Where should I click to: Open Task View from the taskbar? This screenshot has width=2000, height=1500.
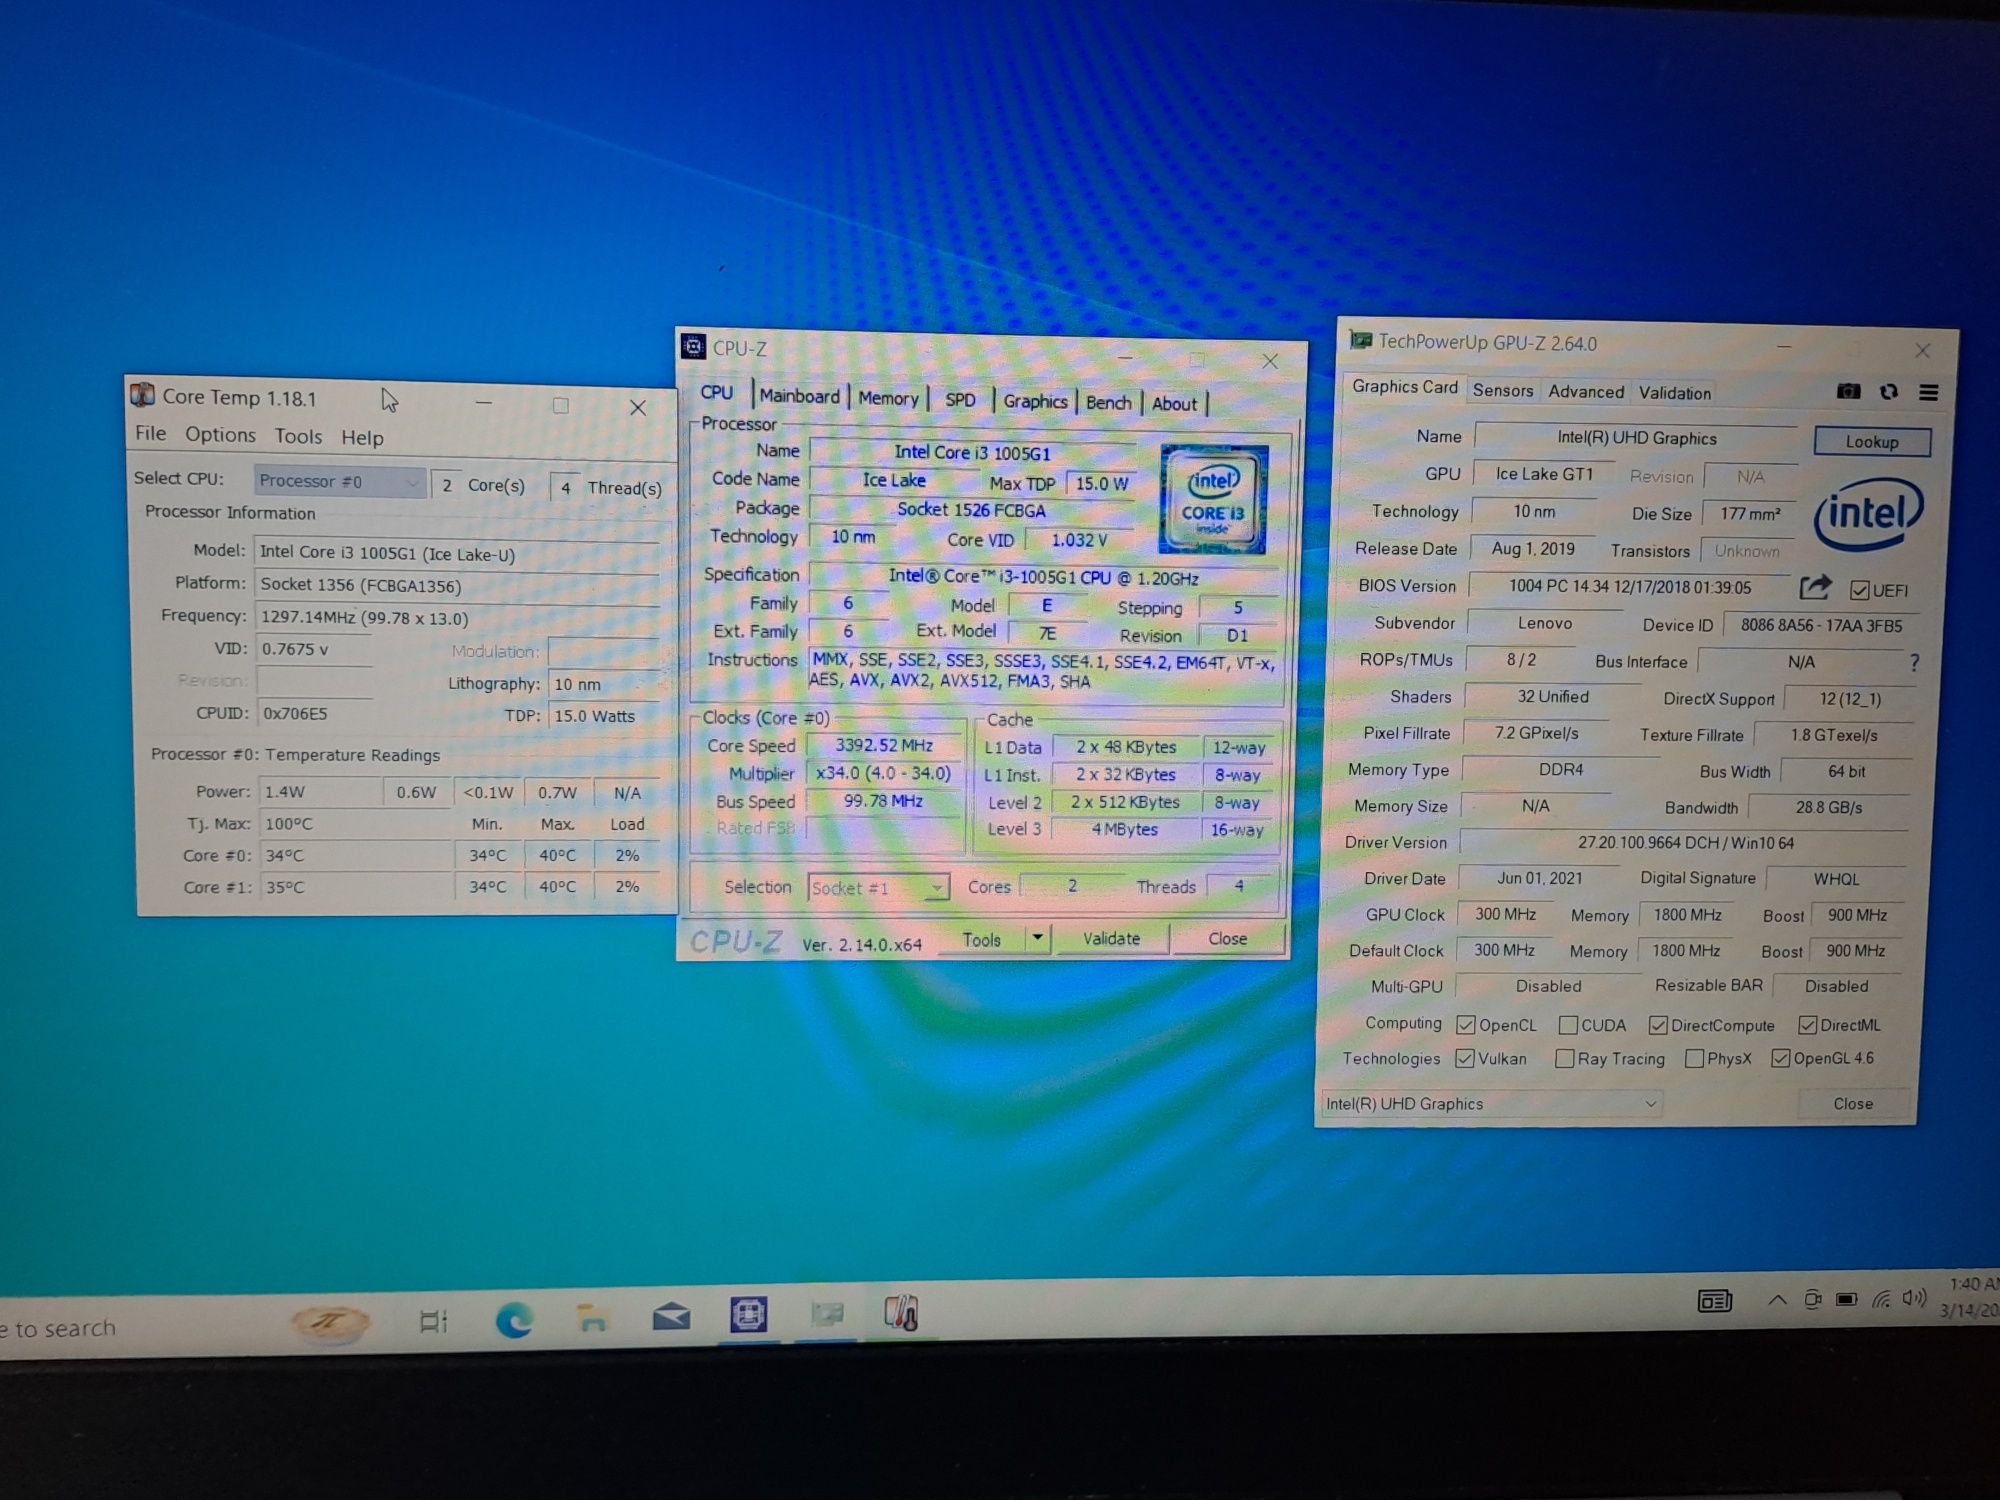[434, 1321]
